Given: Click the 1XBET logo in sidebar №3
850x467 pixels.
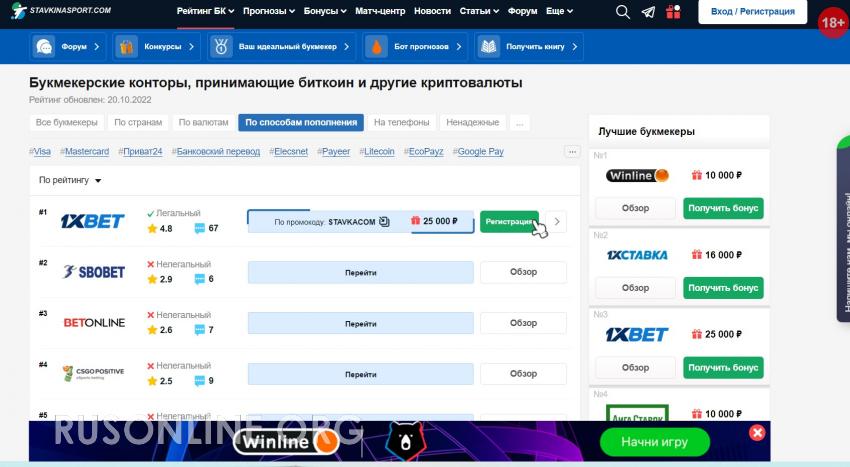Looking at the screenshot, I should click(x=637, y=335).
